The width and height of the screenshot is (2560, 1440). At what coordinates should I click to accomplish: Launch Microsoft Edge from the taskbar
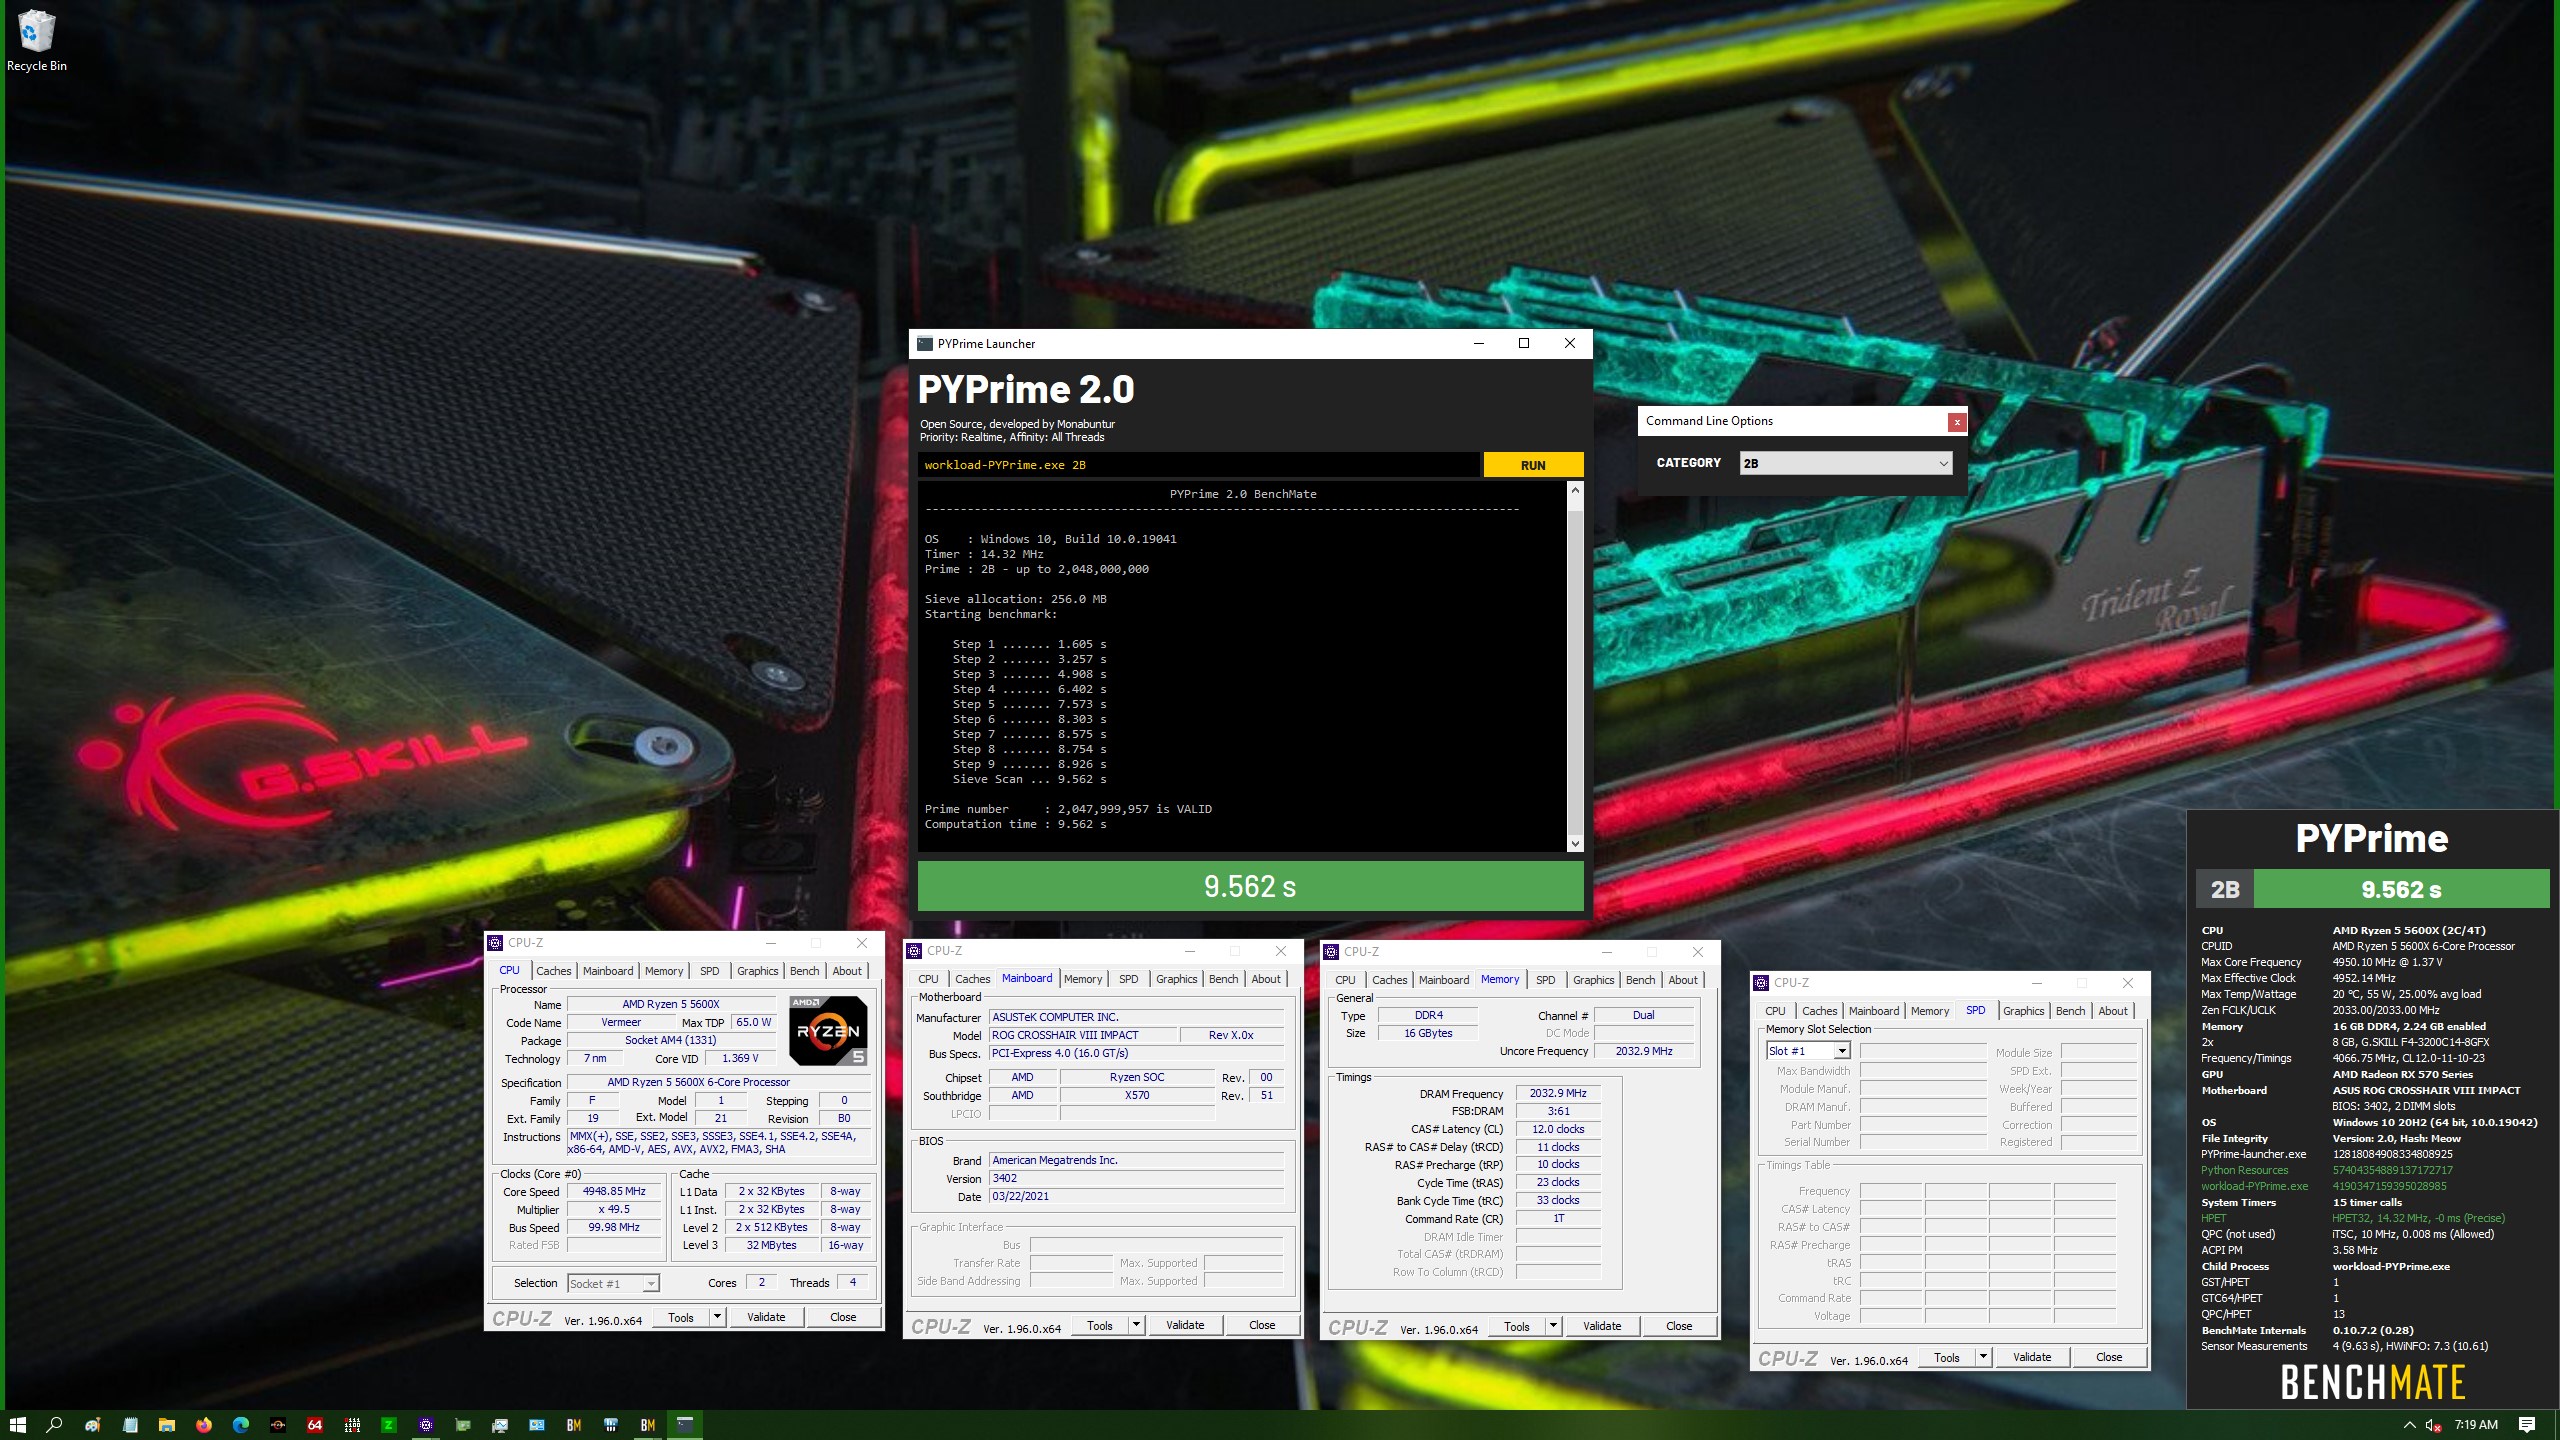coord(241,1425)
